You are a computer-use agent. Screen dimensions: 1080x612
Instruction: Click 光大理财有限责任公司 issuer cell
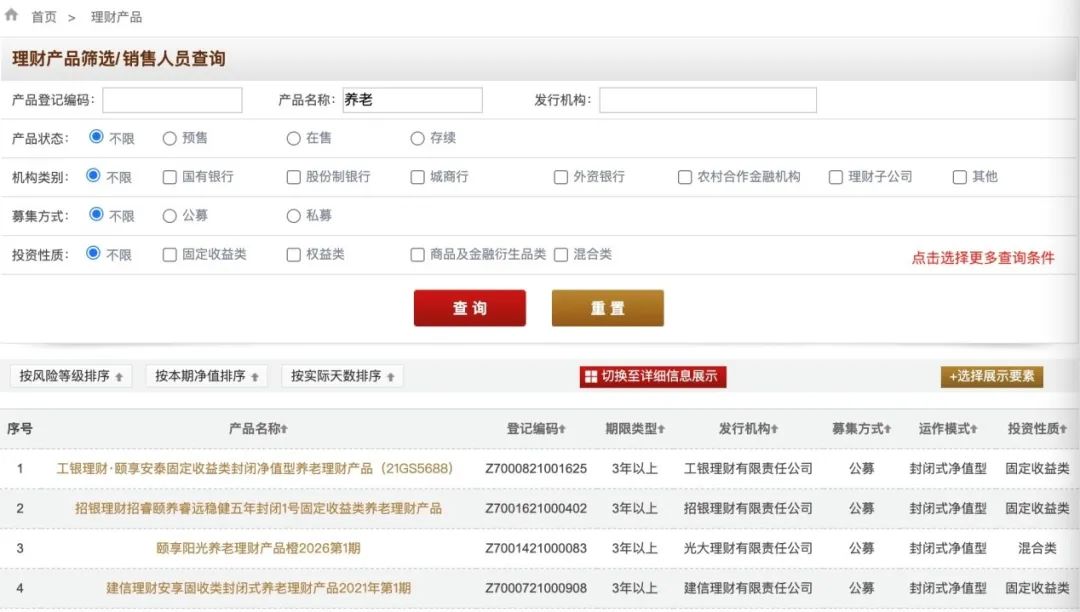tap(748, 549)
